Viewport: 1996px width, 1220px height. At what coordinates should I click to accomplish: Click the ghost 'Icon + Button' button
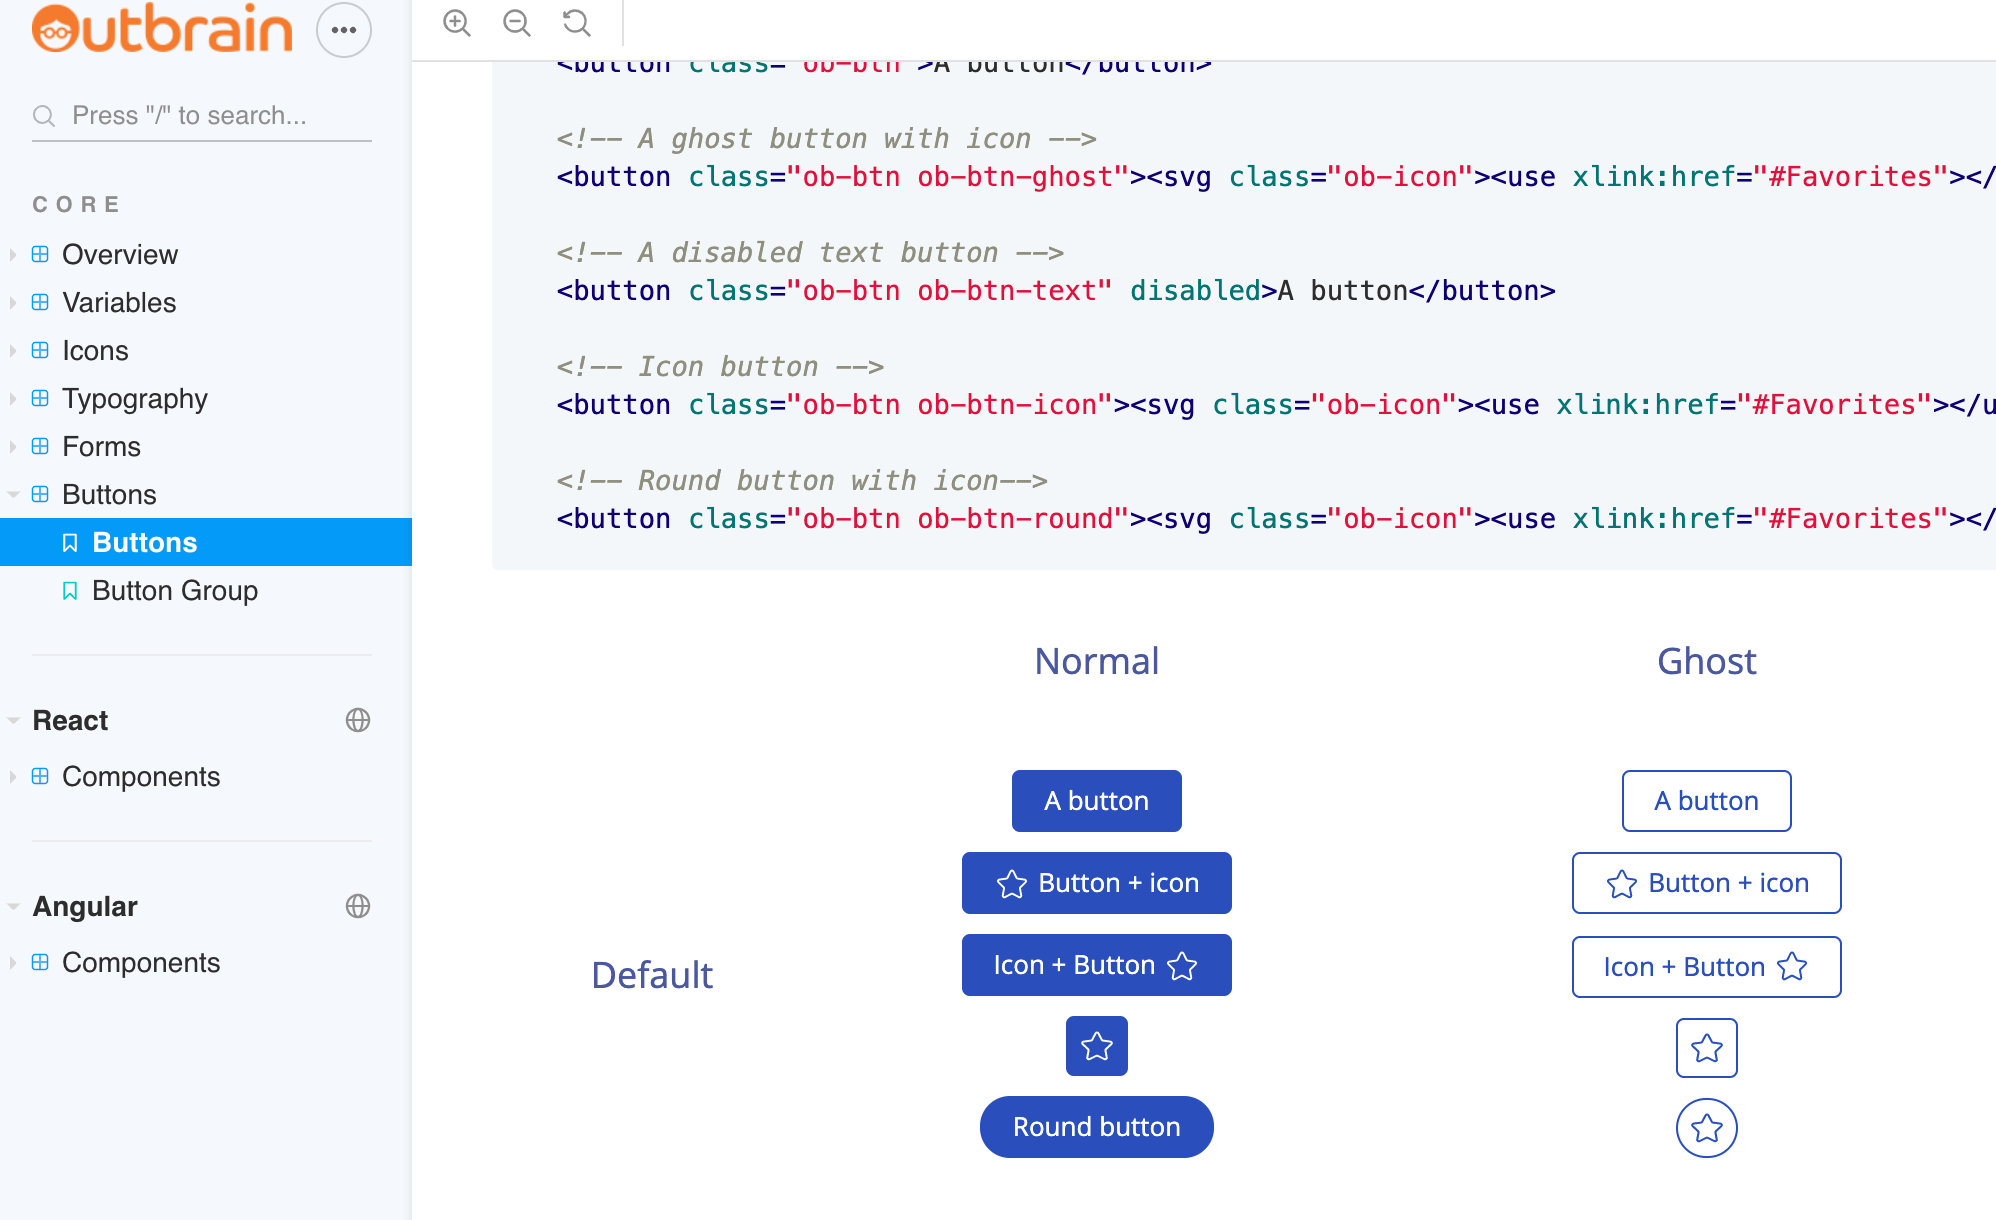[1706, 967]
